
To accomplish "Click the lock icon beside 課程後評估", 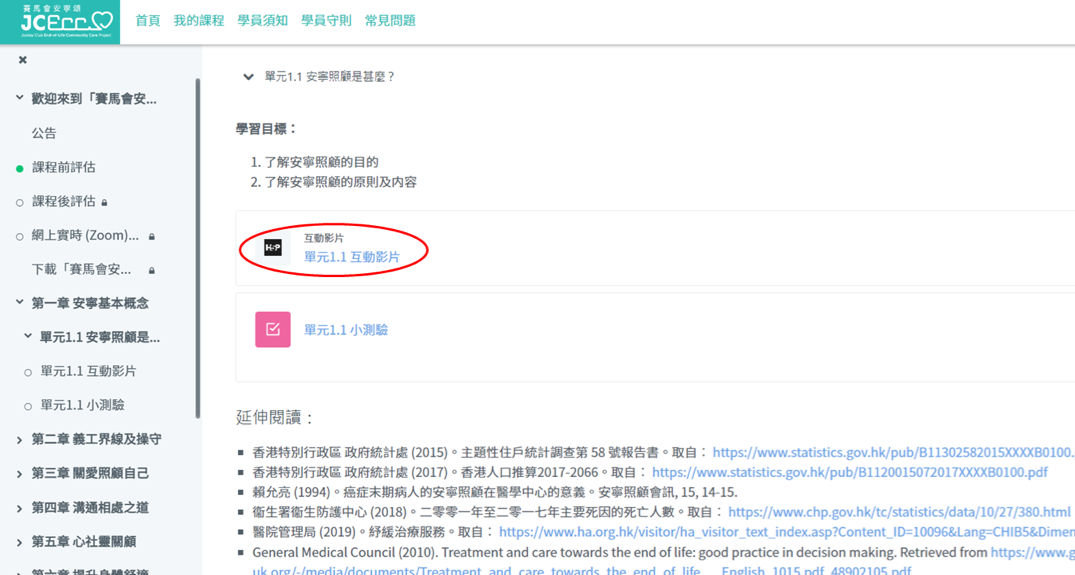I will (x=104, y=202).
